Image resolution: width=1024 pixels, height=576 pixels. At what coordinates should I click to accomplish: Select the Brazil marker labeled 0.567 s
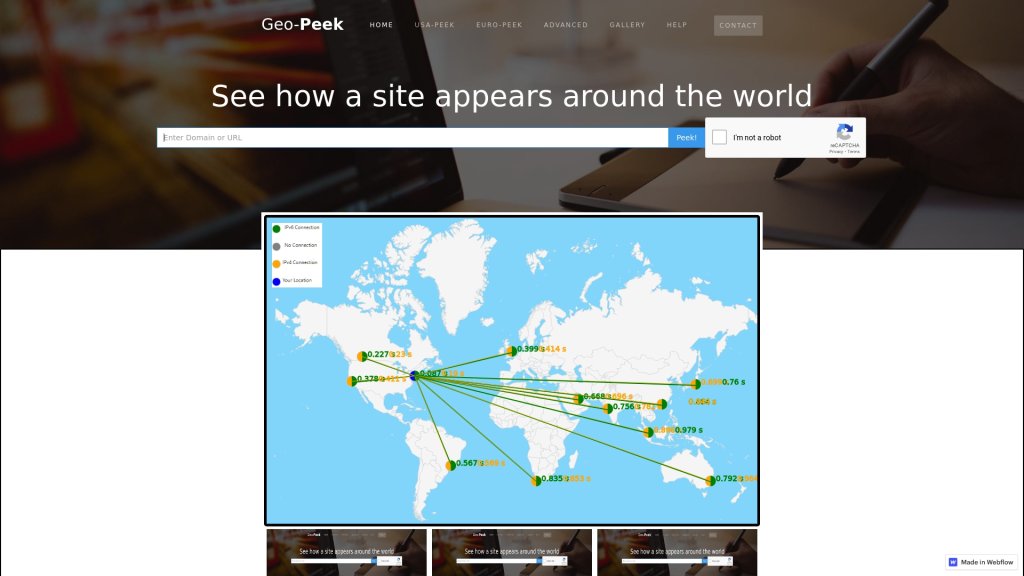450,465
